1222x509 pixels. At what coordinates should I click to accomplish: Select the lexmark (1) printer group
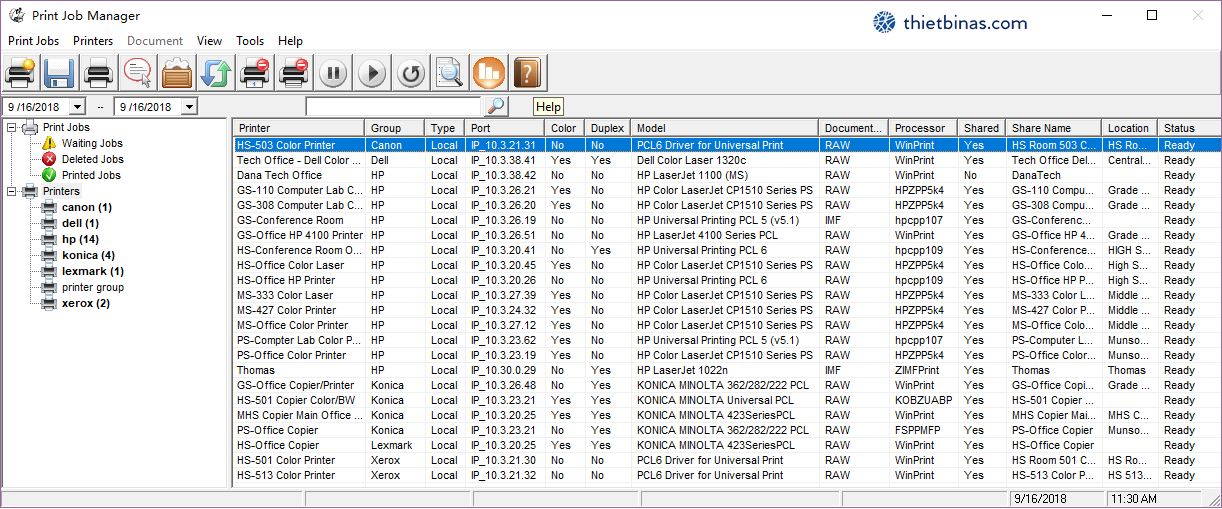(x=93, y=271)
